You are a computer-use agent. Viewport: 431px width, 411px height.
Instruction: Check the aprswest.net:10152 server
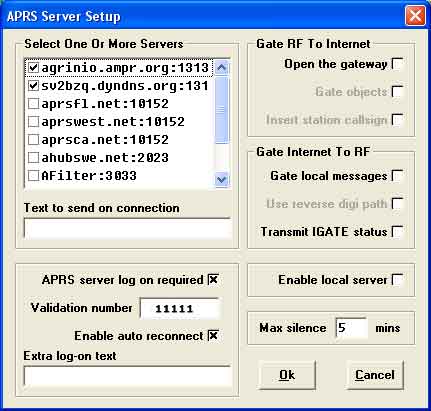click(33, 122)
